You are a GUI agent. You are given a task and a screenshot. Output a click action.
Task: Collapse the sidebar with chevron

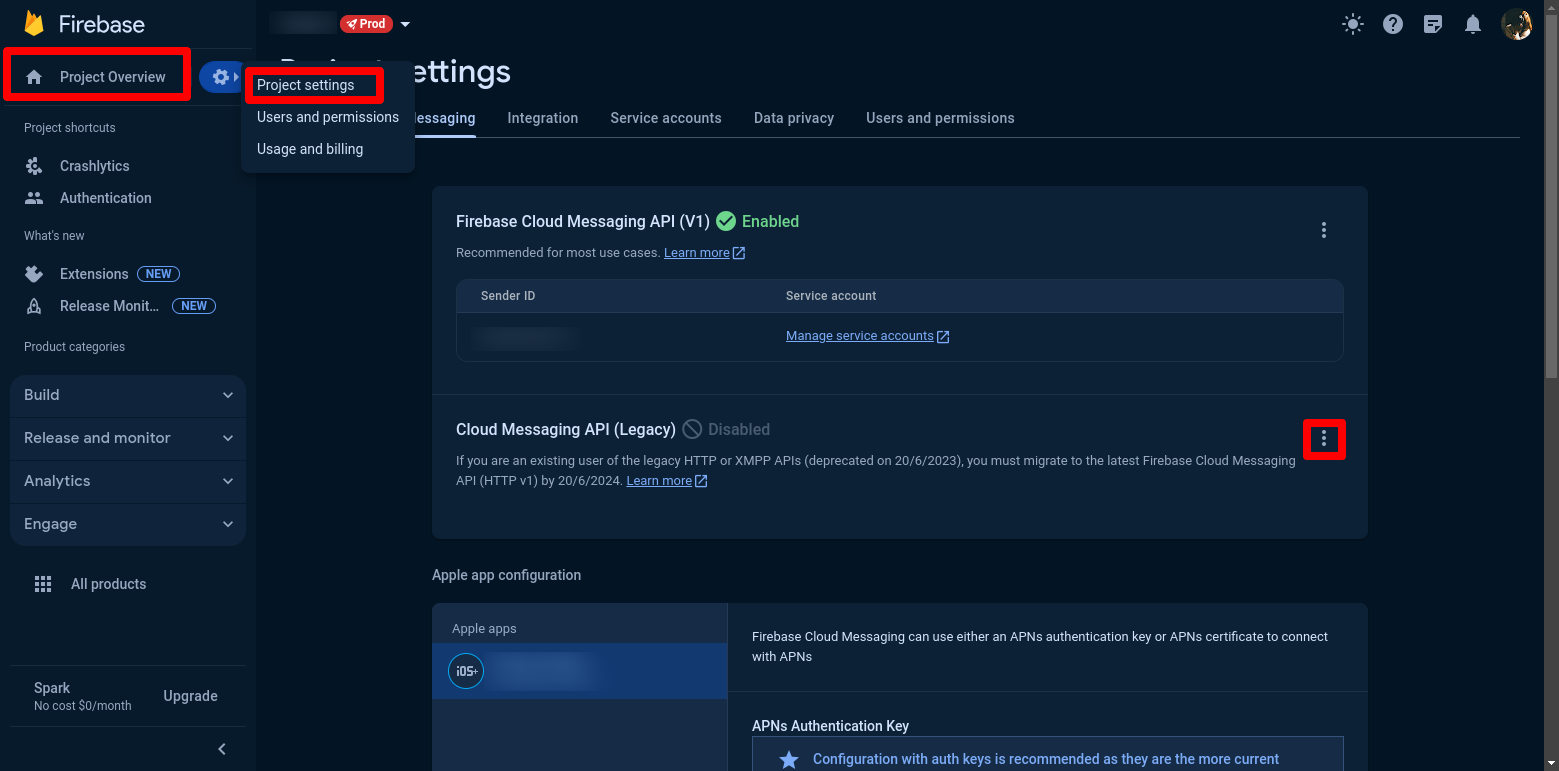pos(222,749)
